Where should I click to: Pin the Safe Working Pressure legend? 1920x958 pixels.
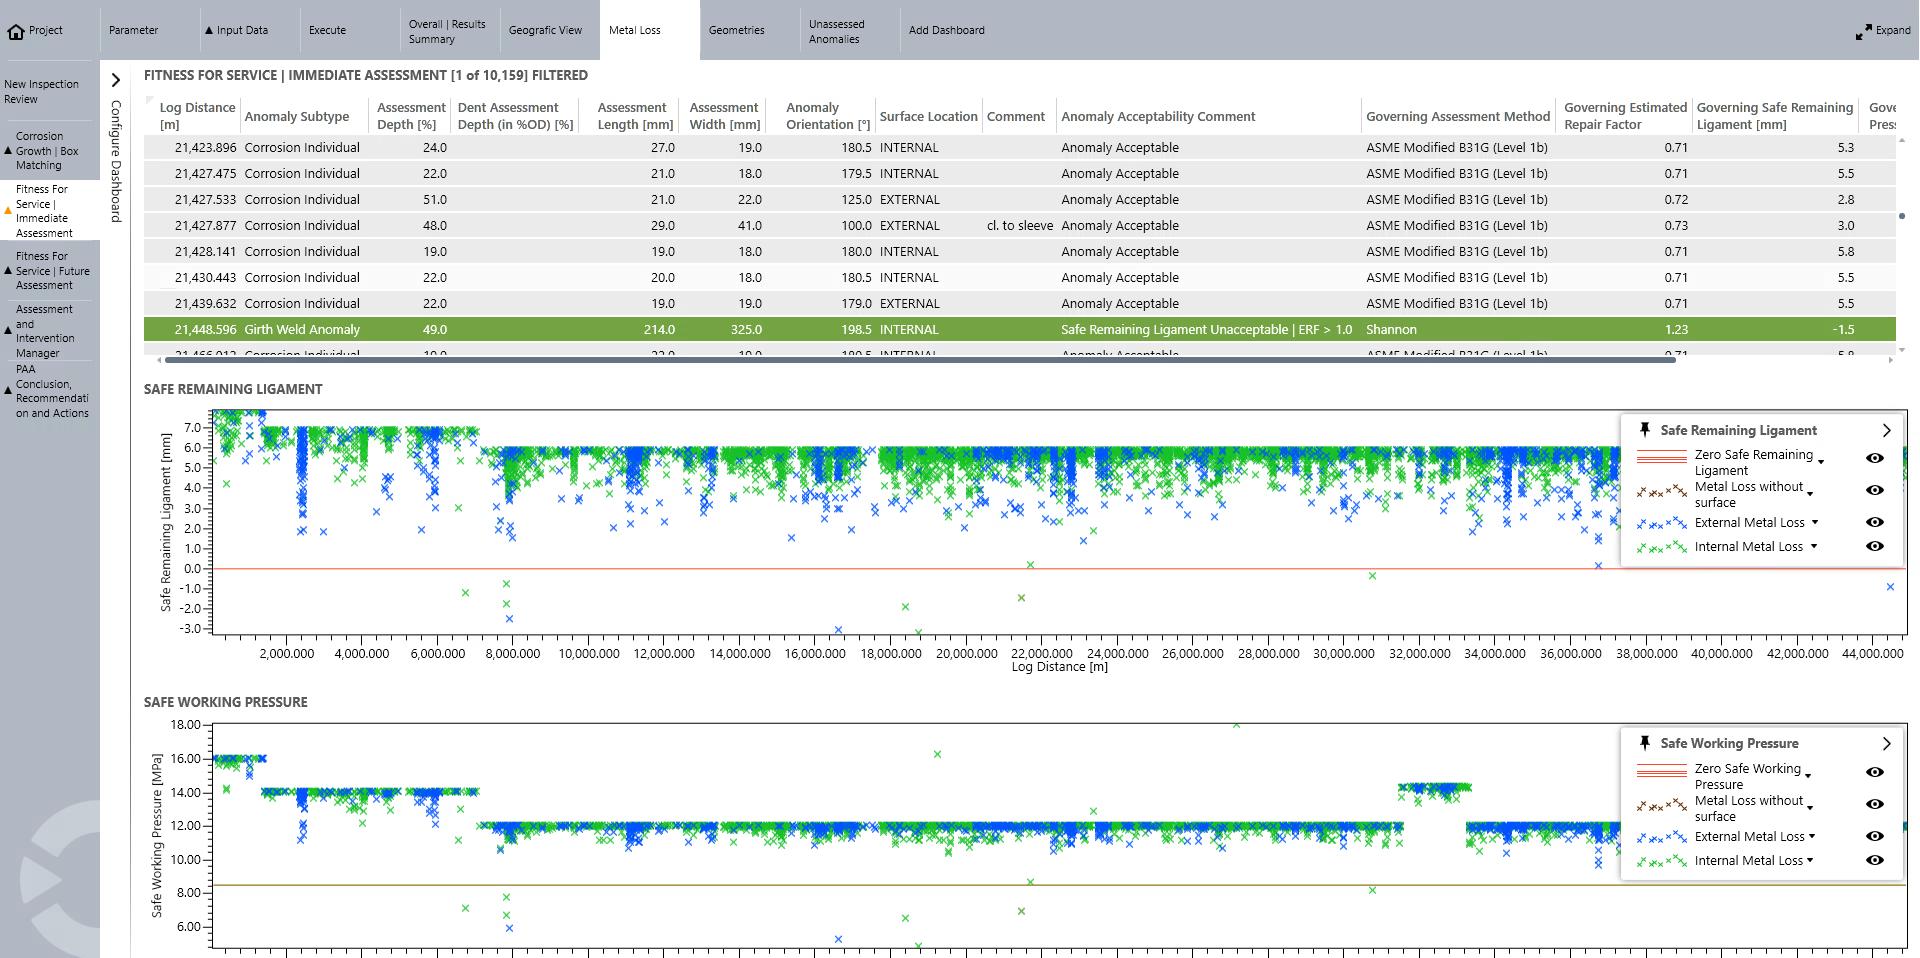click(1645, 743)
